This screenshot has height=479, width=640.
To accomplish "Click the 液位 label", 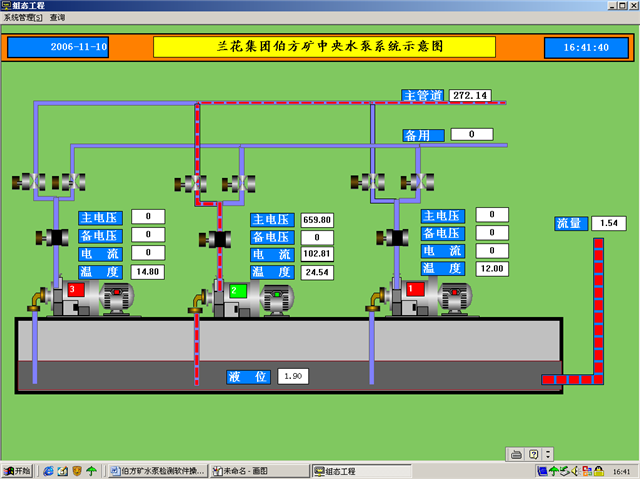I will tap(248, 377).
